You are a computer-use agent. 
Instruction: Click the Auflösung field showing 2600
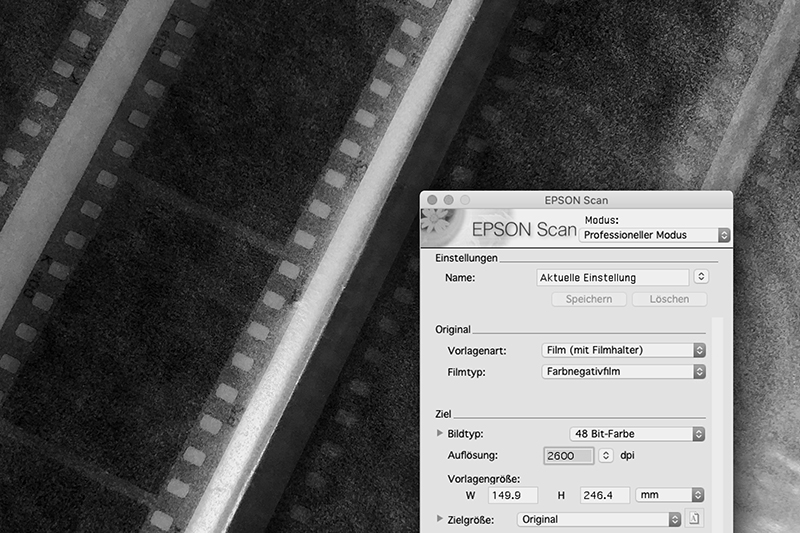point(568,455)
